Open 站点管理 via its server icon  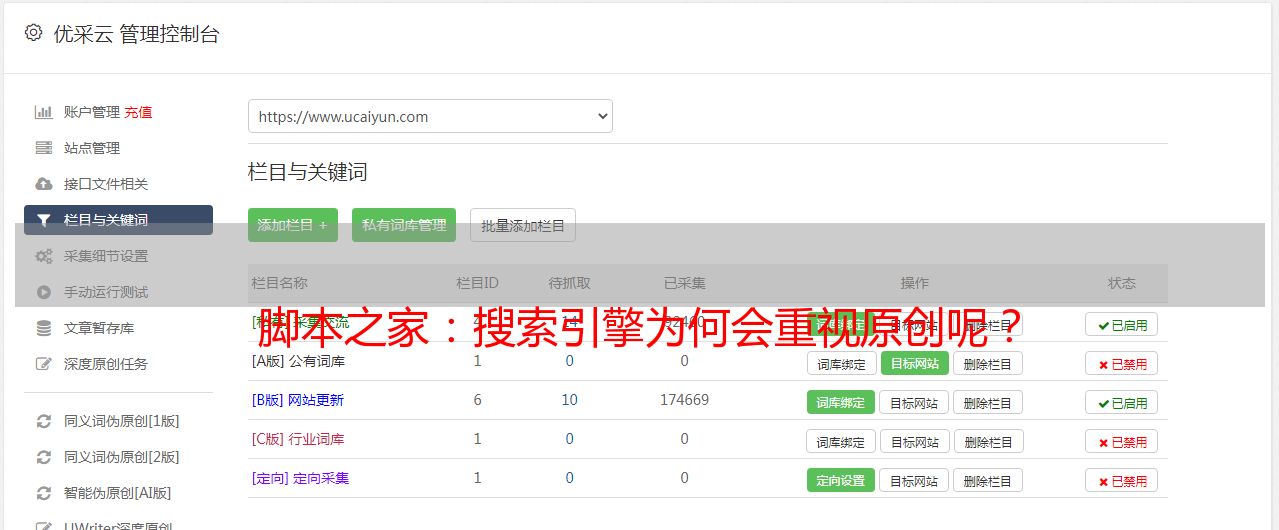(x=43, y=148)
